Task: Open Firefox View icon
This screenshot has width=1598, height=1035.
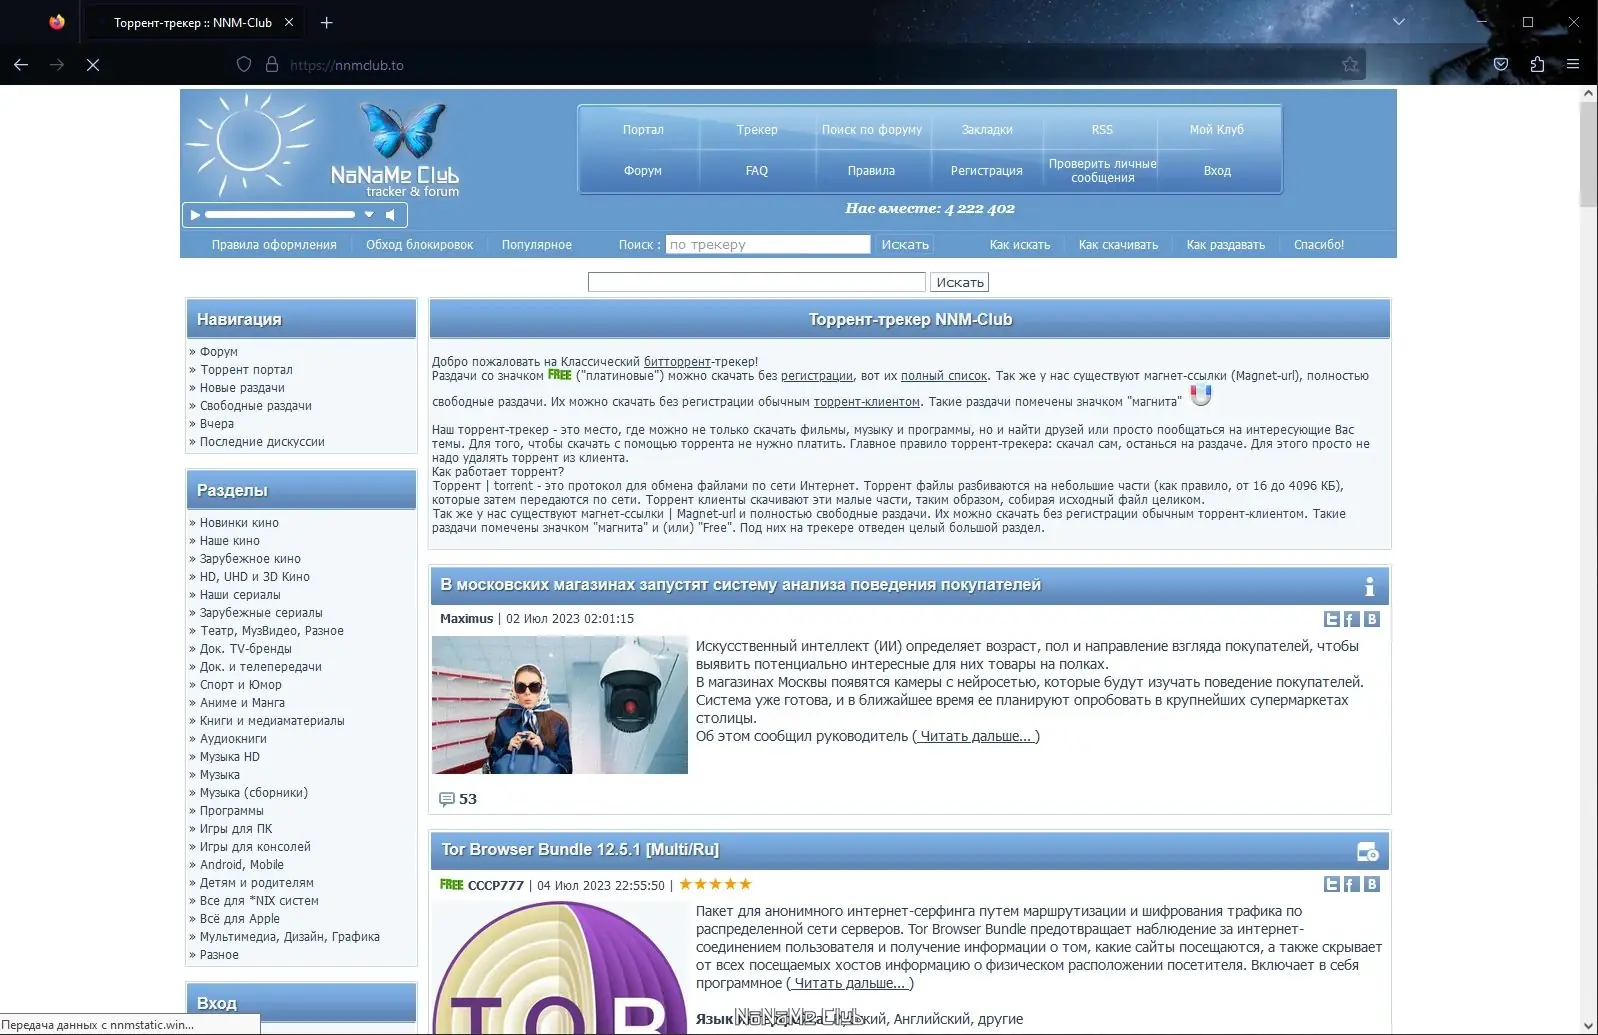Action: [x=57, y=22]
